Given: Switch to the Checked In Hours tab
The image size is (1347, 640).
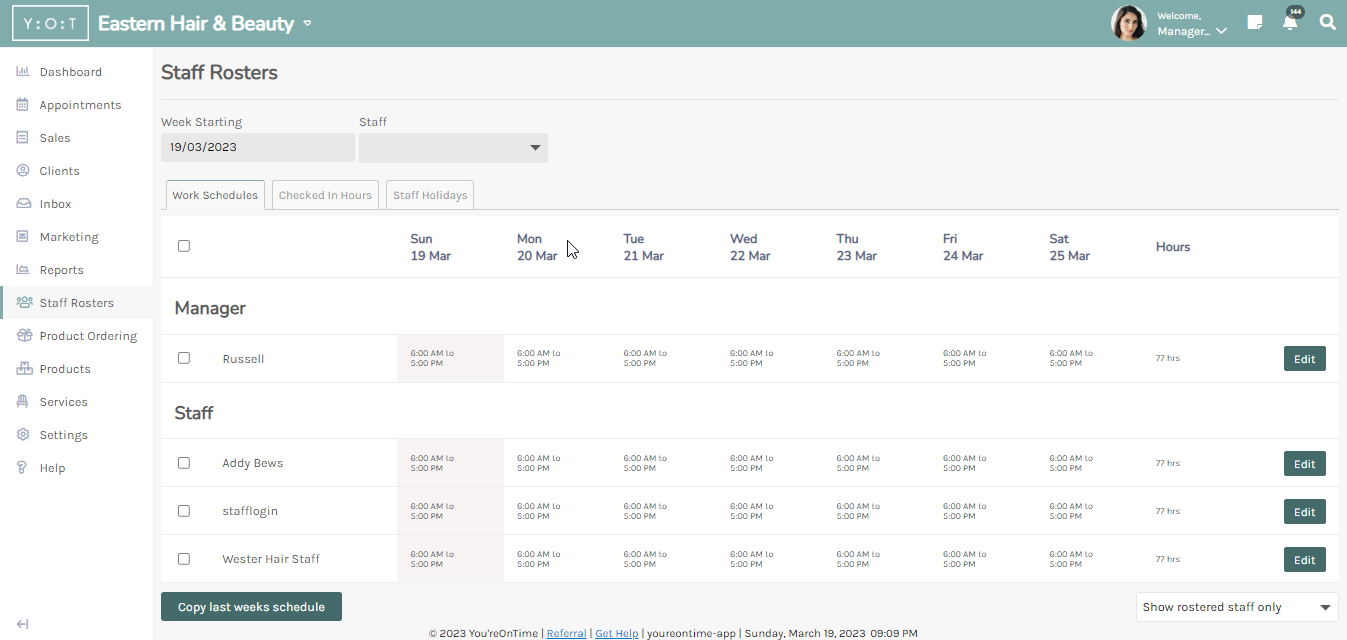Looking at the screenshot, I should pos(325,195).
